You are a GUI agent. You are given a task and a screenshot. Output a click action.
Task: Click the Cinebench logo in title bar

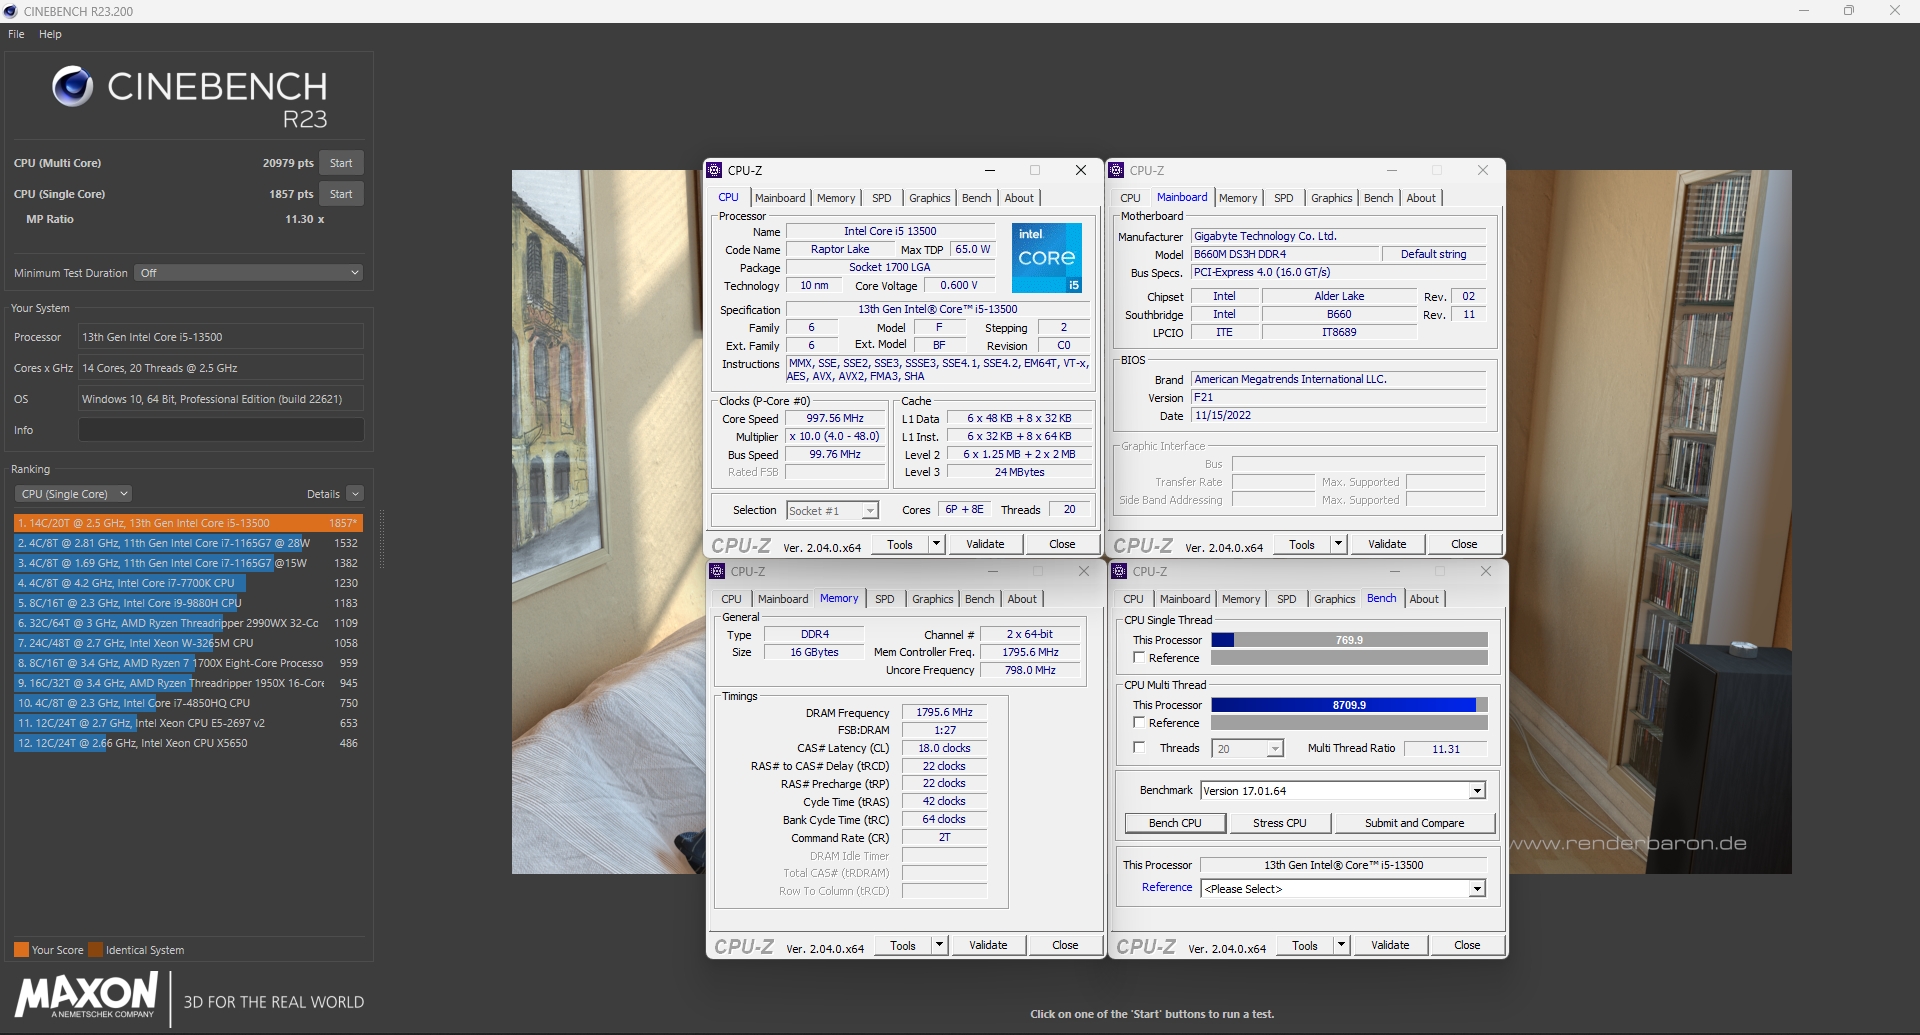coord(10,11)
